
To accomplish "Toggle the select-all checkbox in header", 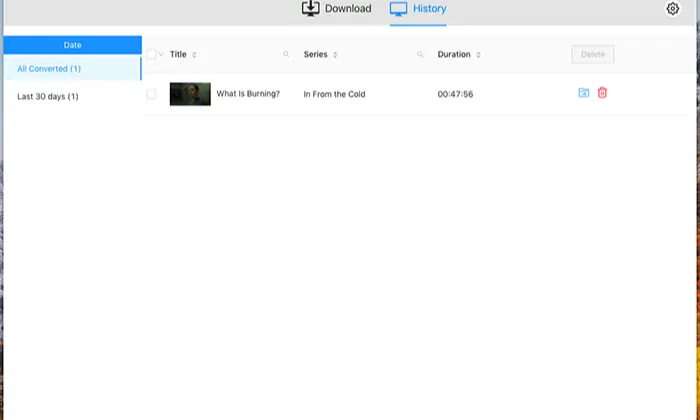I will coord(151,54).
